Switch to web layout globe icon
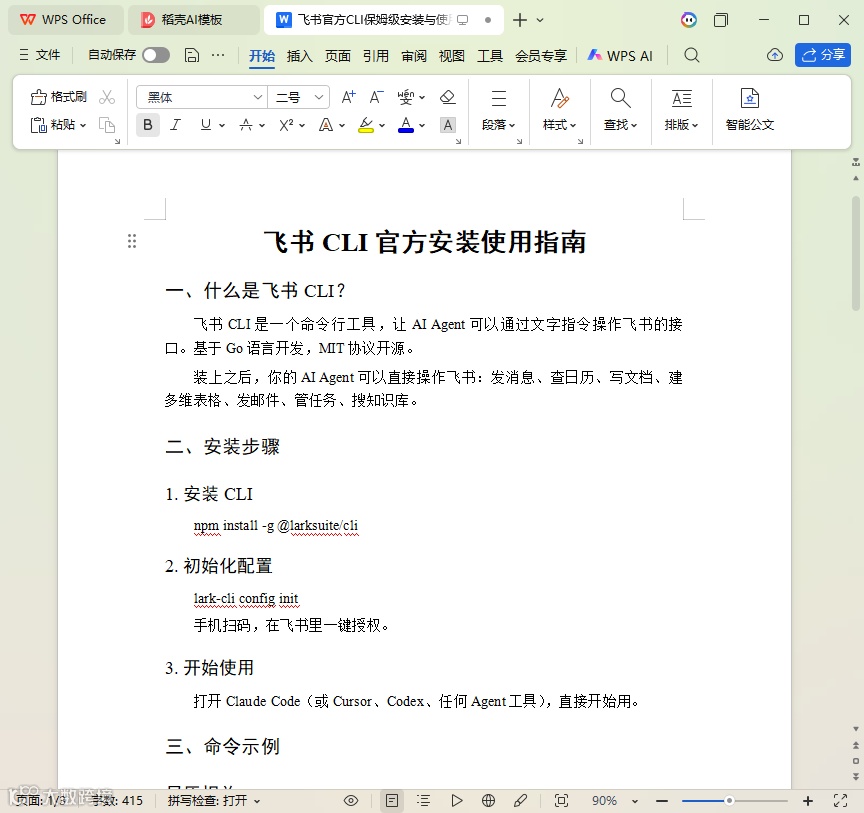 pos(488,800)
